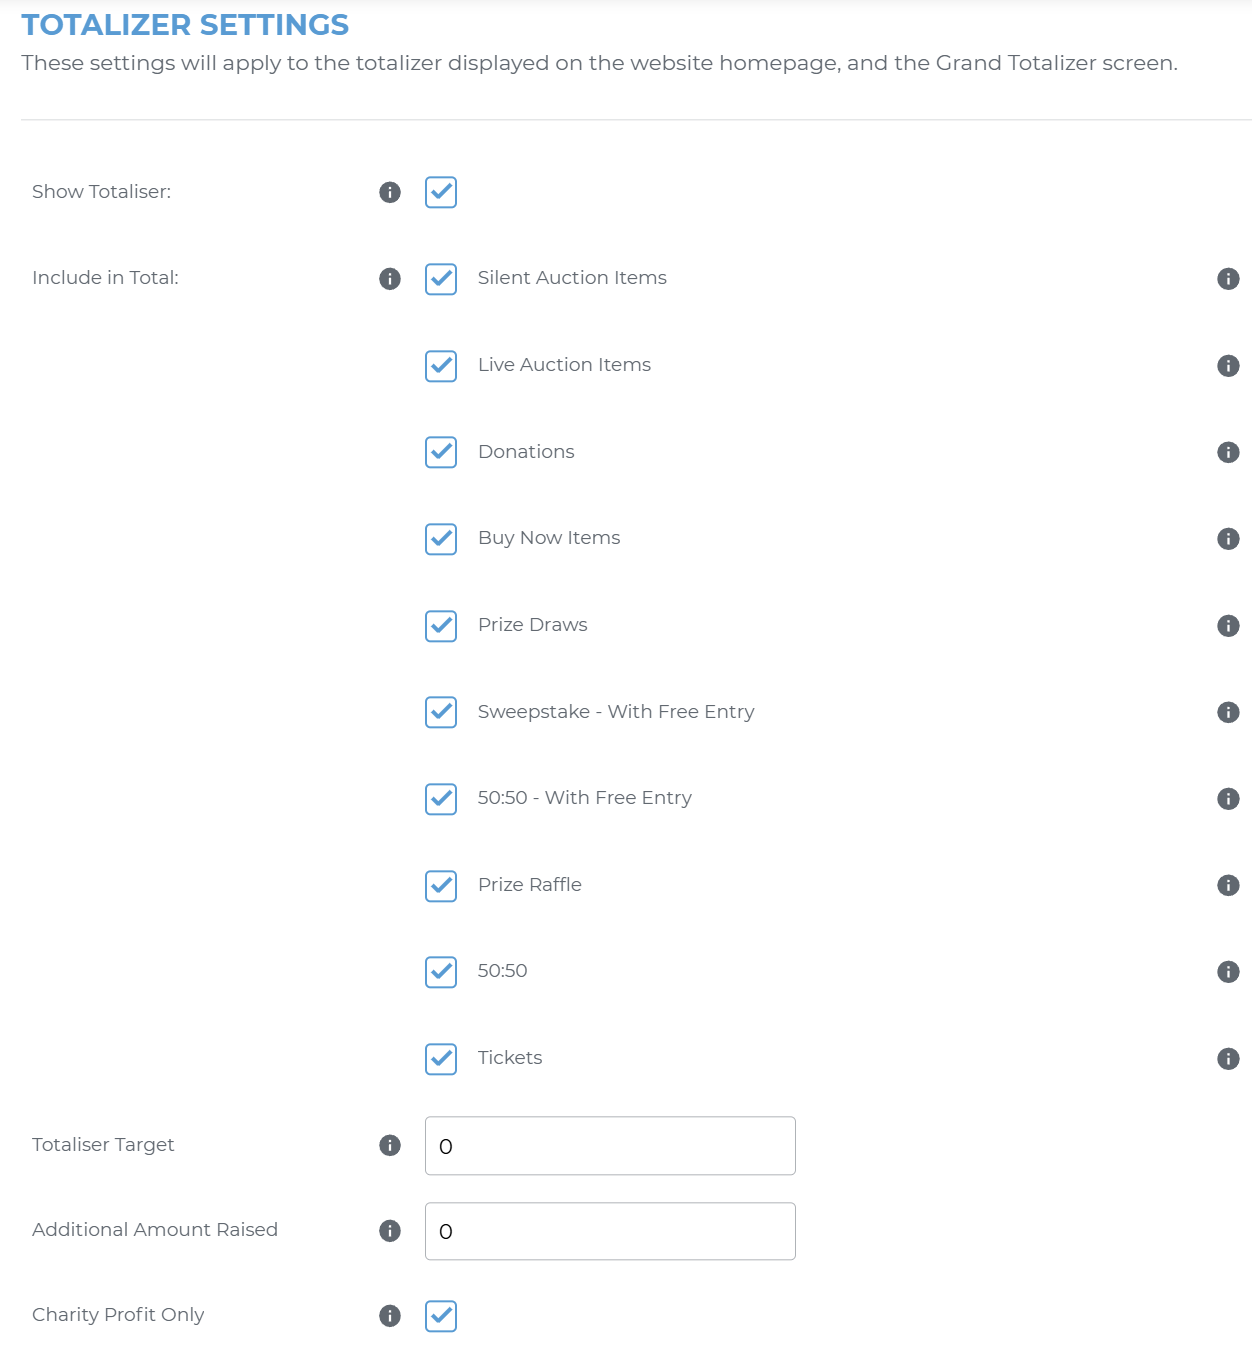The width and height of the screenshot is (1252, 1351).
Task: Click the Totaliser Target input field
Action: point(609,1146)
